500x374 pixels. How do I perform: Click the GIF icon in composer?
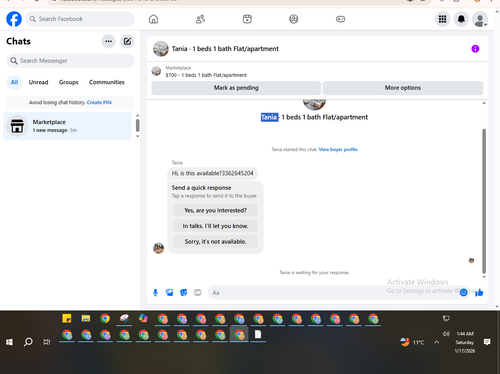tap(198, 293)
